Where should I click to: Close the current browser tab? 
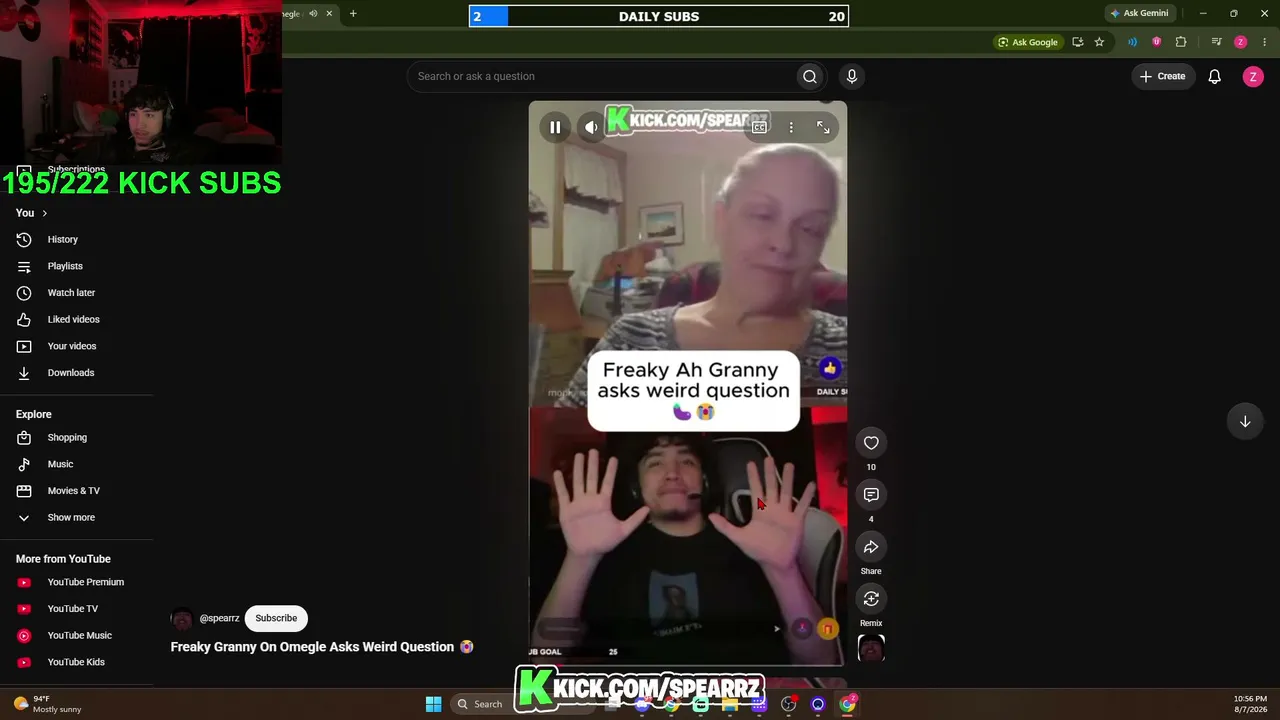coord(329,13)
